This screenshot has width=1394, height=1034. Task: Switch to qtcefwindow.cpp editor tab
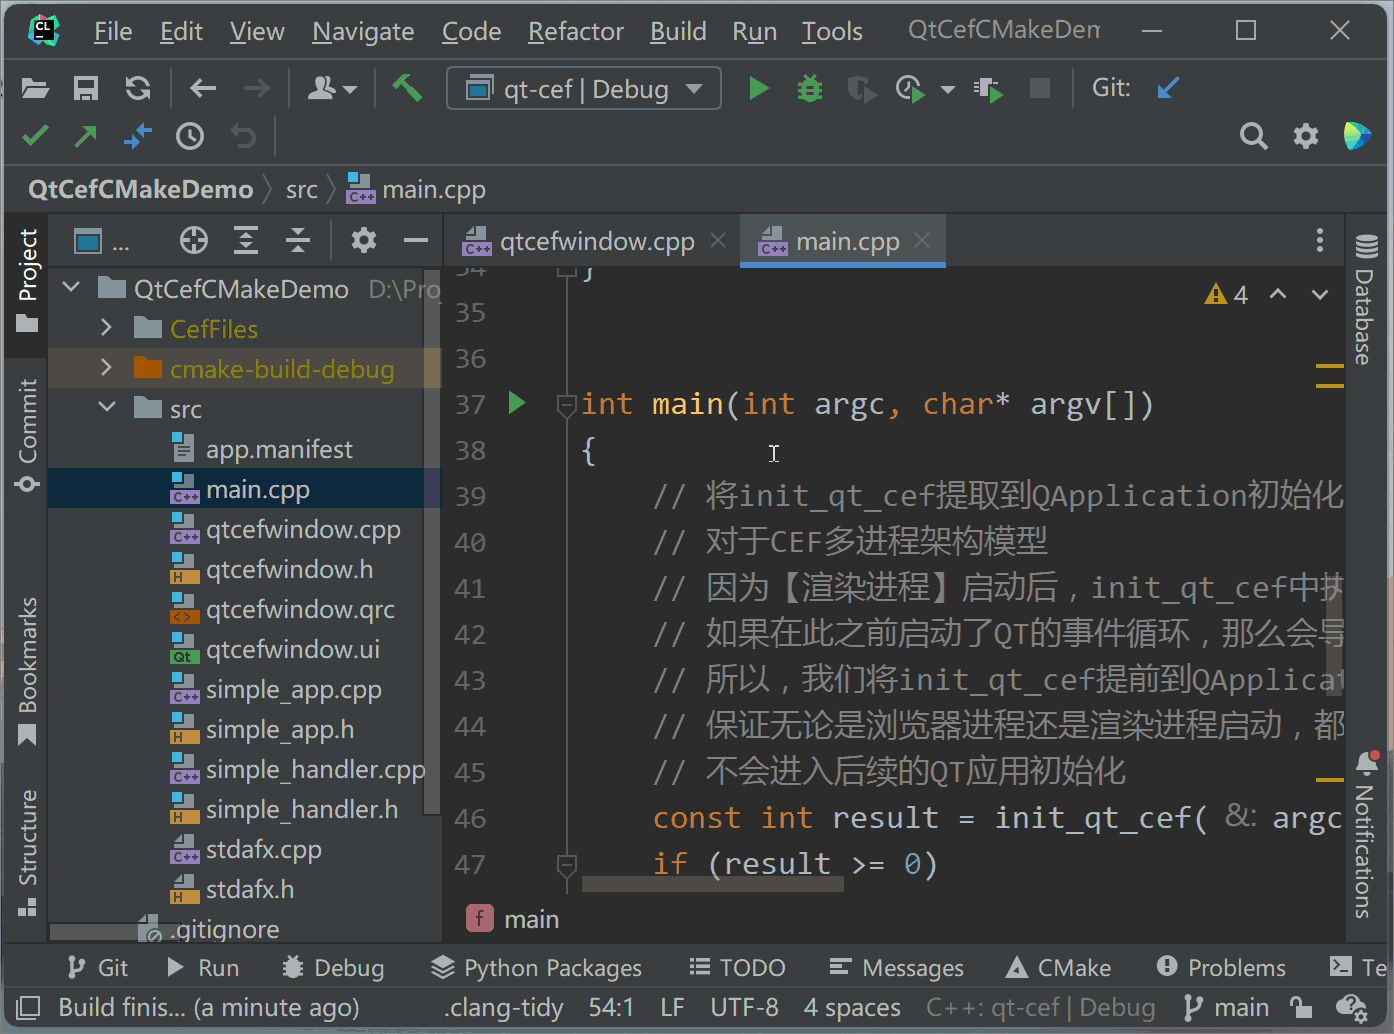coord(596,242)
